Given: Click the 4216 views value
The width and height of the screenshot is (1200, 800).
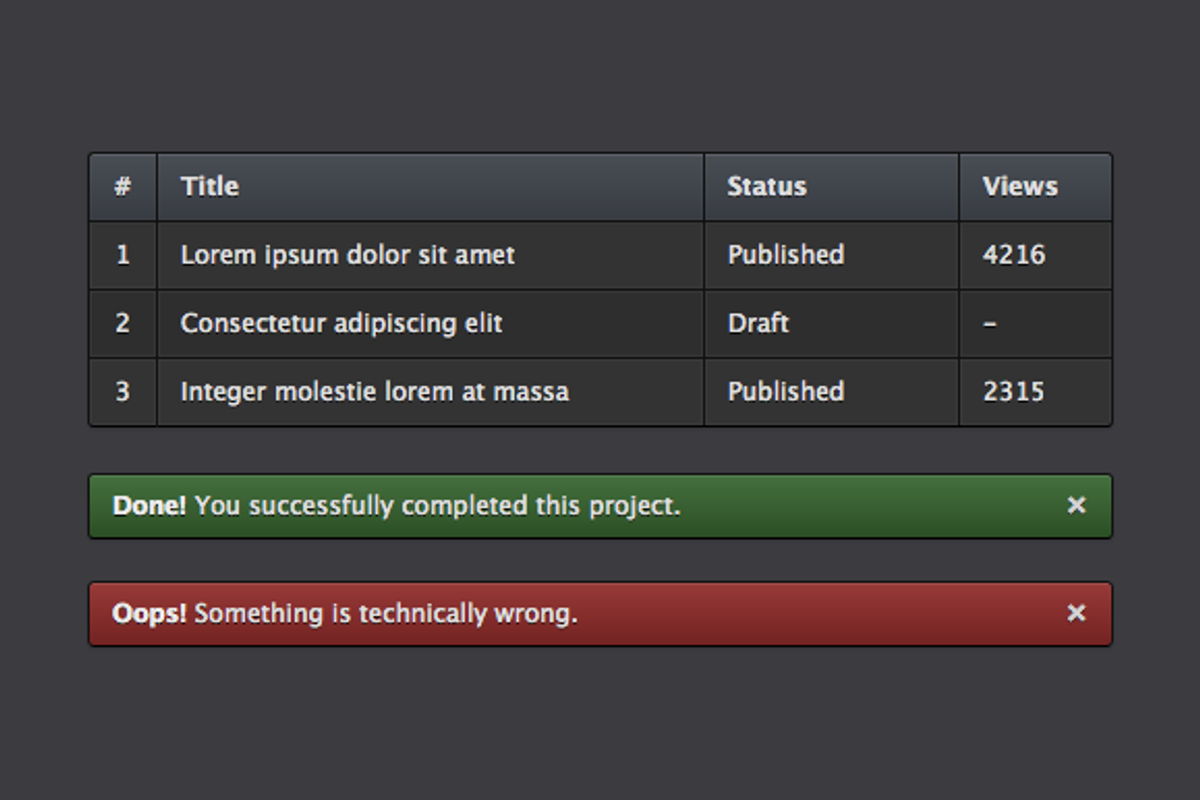Looking at the screenshot, I should pos(1013,255).
